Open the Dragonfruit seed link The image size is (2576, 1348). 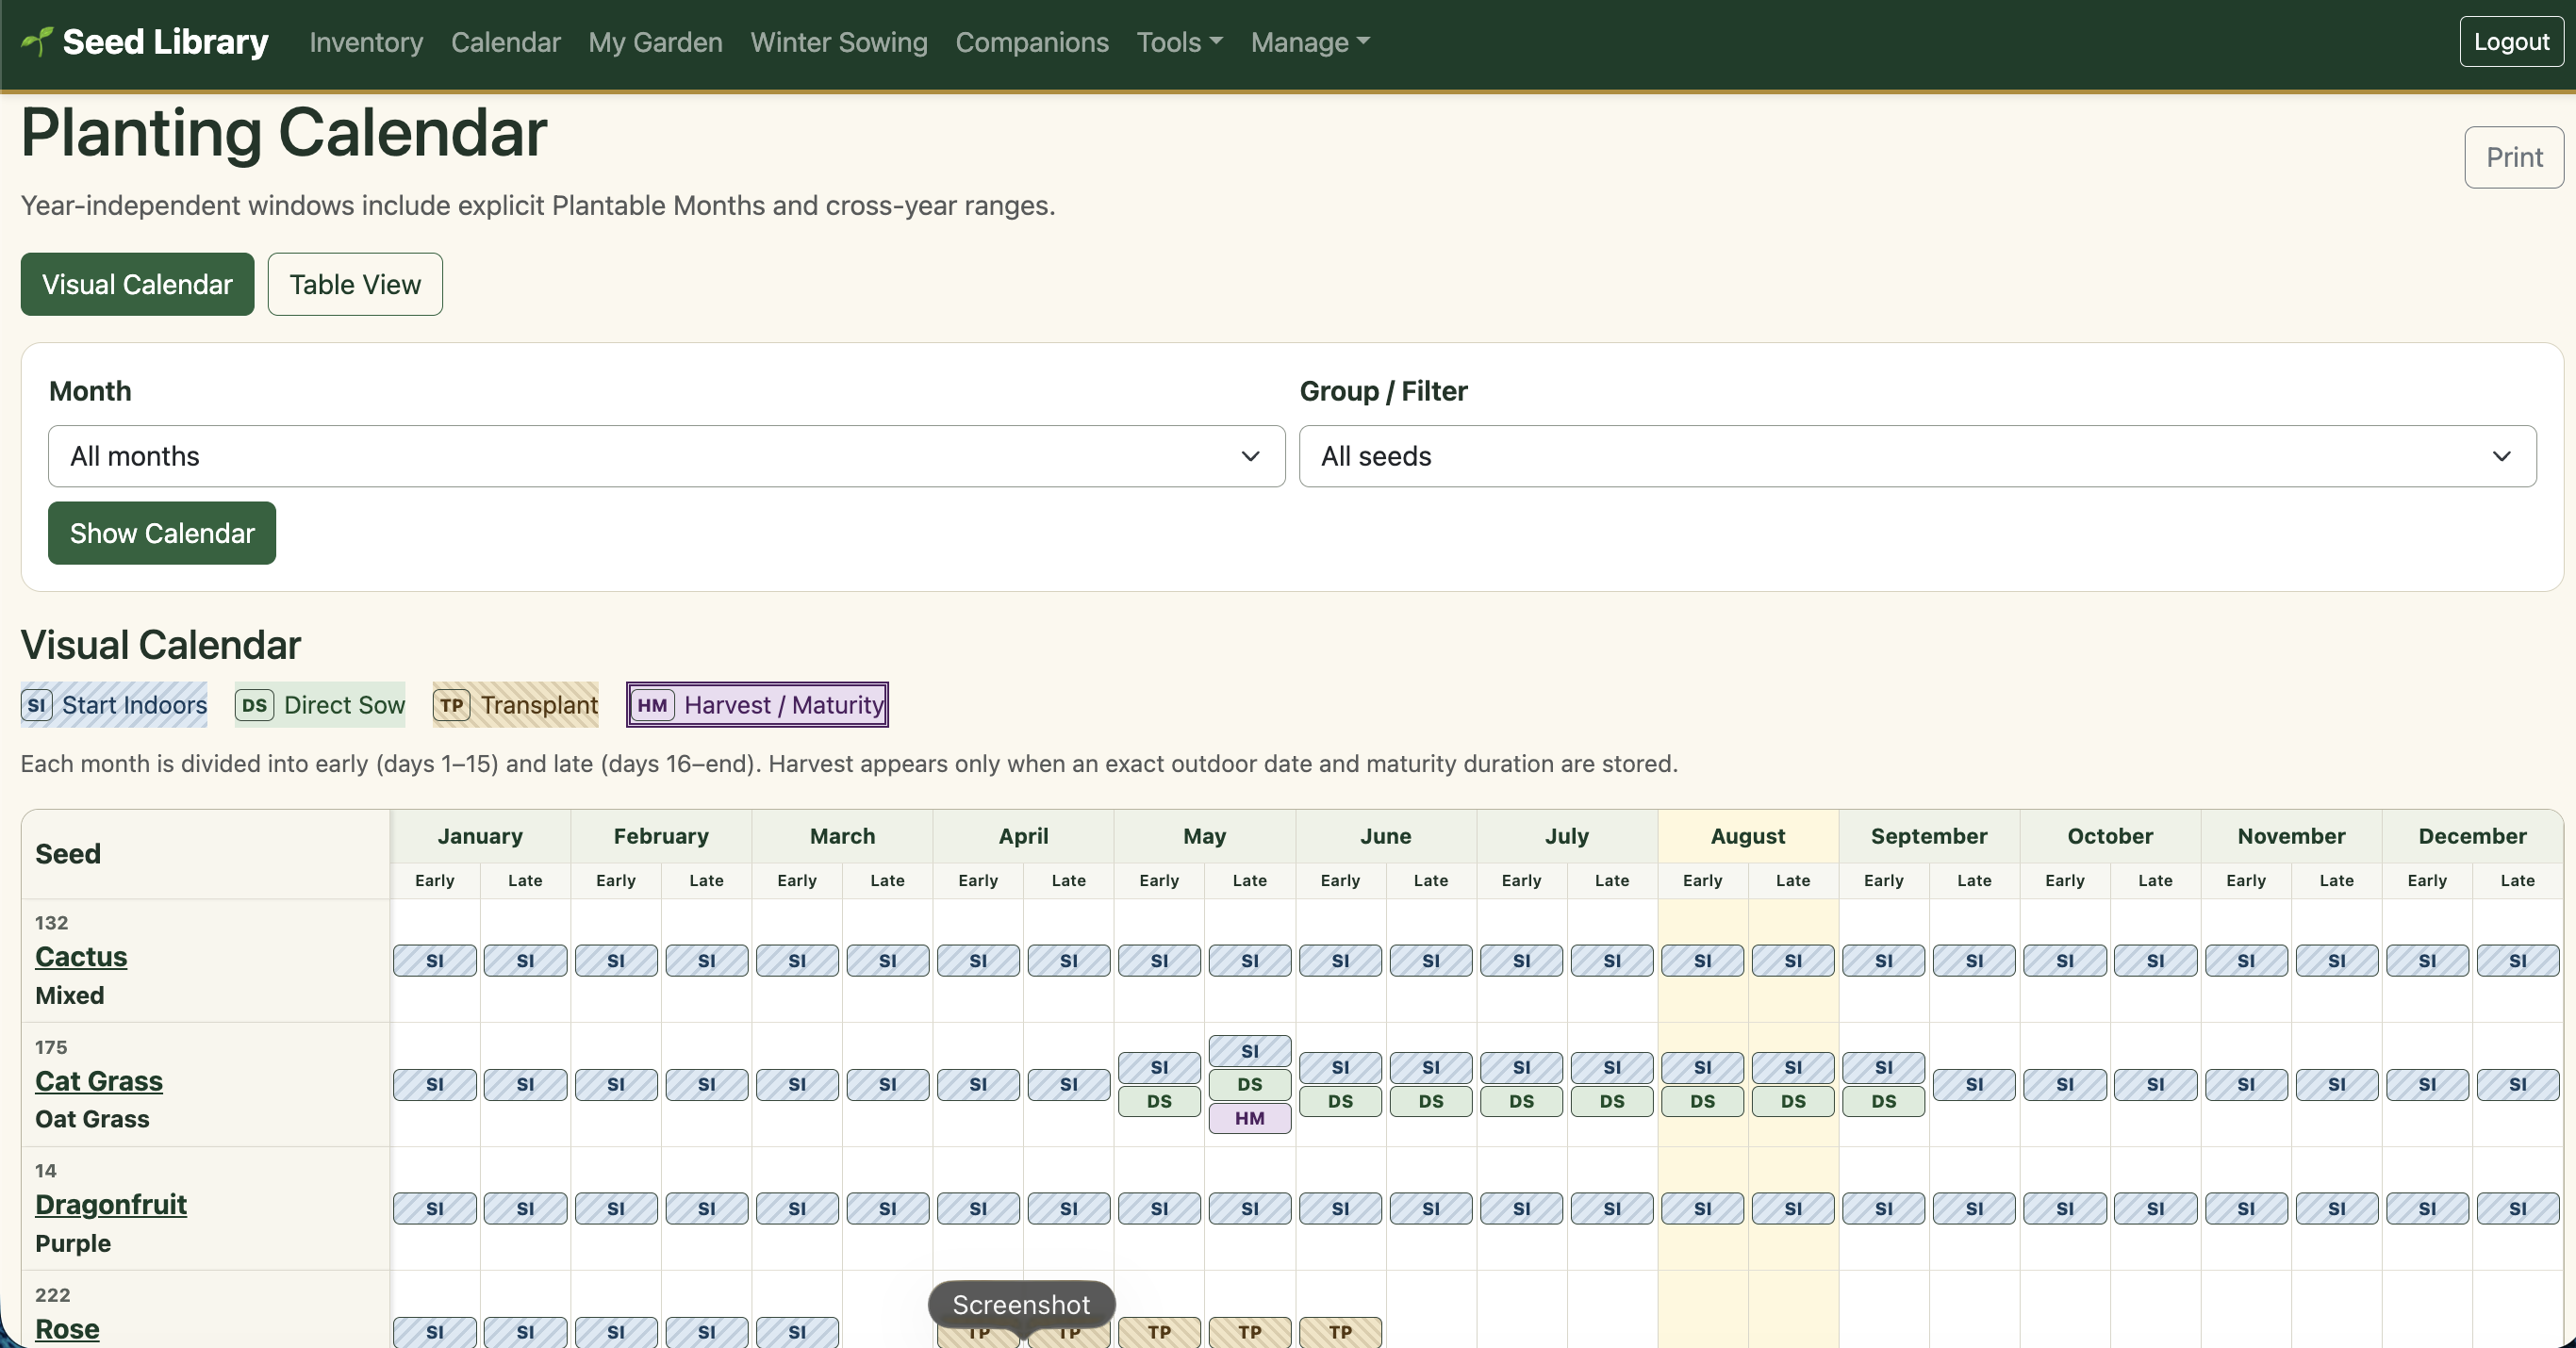[x=111, y=1204]
